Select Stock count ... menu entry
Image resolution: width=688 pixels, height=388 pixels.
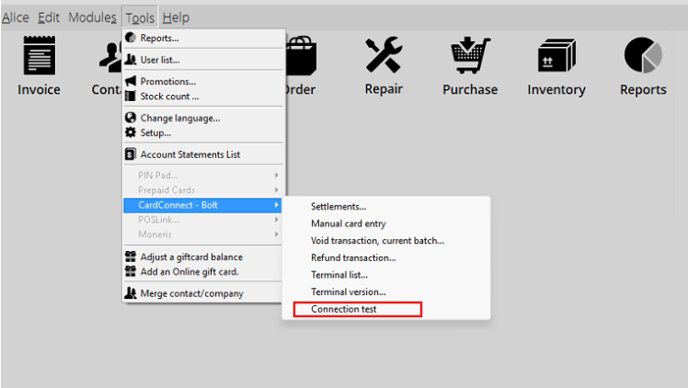(x=169, y=96)
